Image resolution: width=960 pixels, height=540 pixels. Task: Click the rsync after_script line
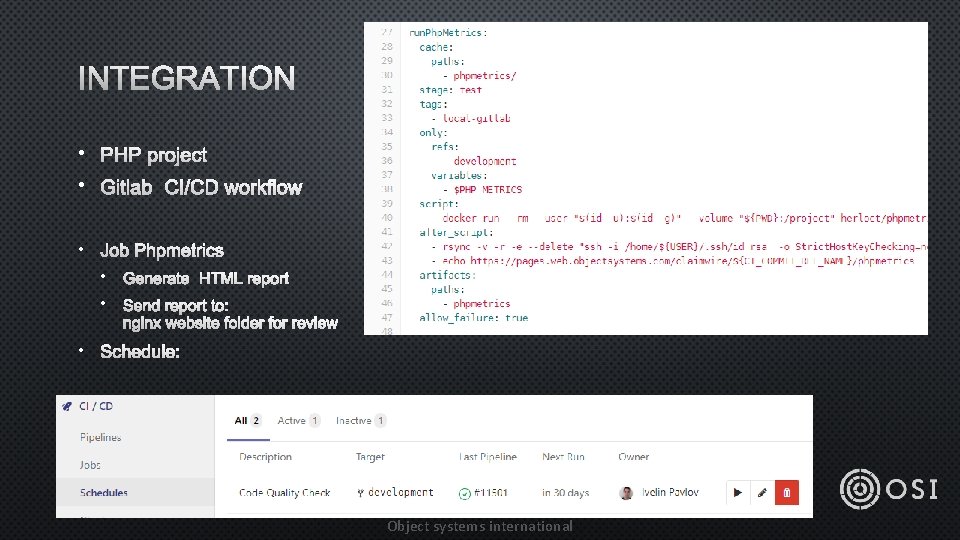[680, 246]
